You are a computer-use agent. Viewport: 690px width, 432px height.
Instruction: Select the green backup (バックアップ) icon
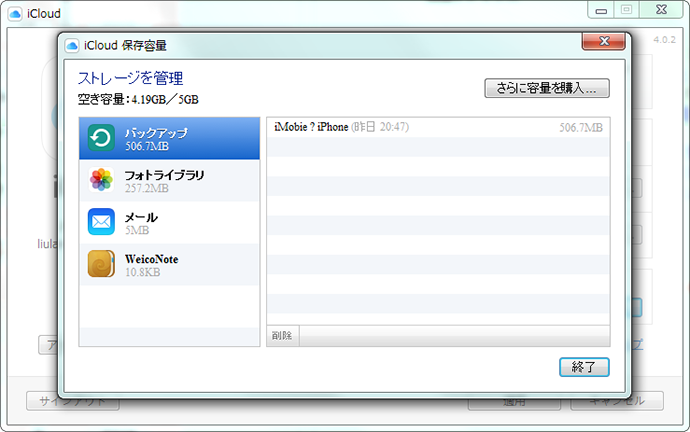(101, 138)
